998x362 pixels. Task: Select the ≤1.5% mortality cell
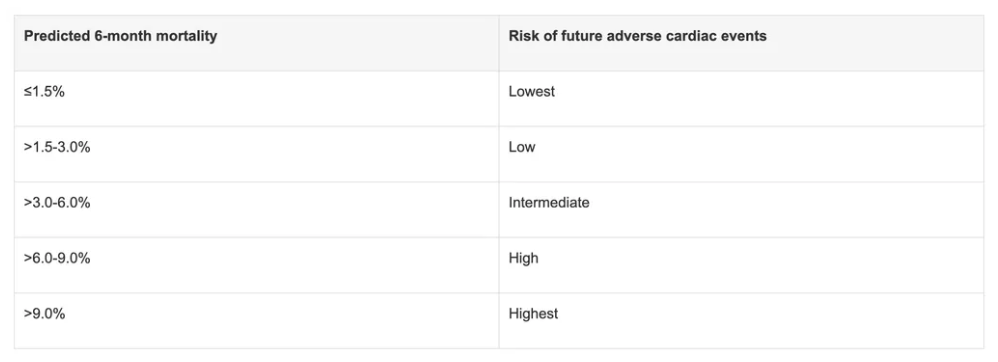pyautogui.click(x=257, y=99)
